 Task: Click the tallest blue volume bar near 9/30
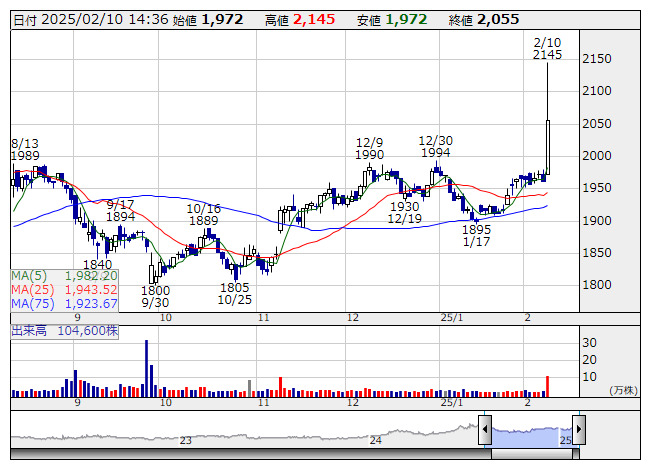pyautogui.click(x=147, y=368)
